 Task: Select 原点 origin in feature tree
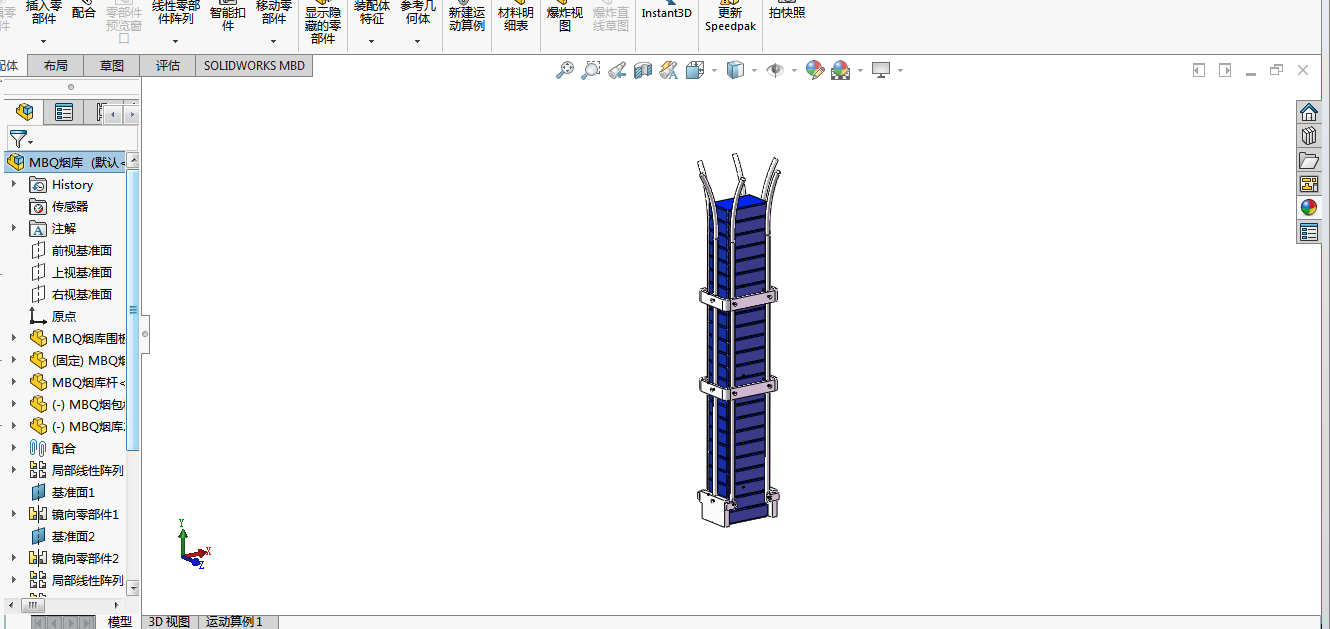point(64,316)
